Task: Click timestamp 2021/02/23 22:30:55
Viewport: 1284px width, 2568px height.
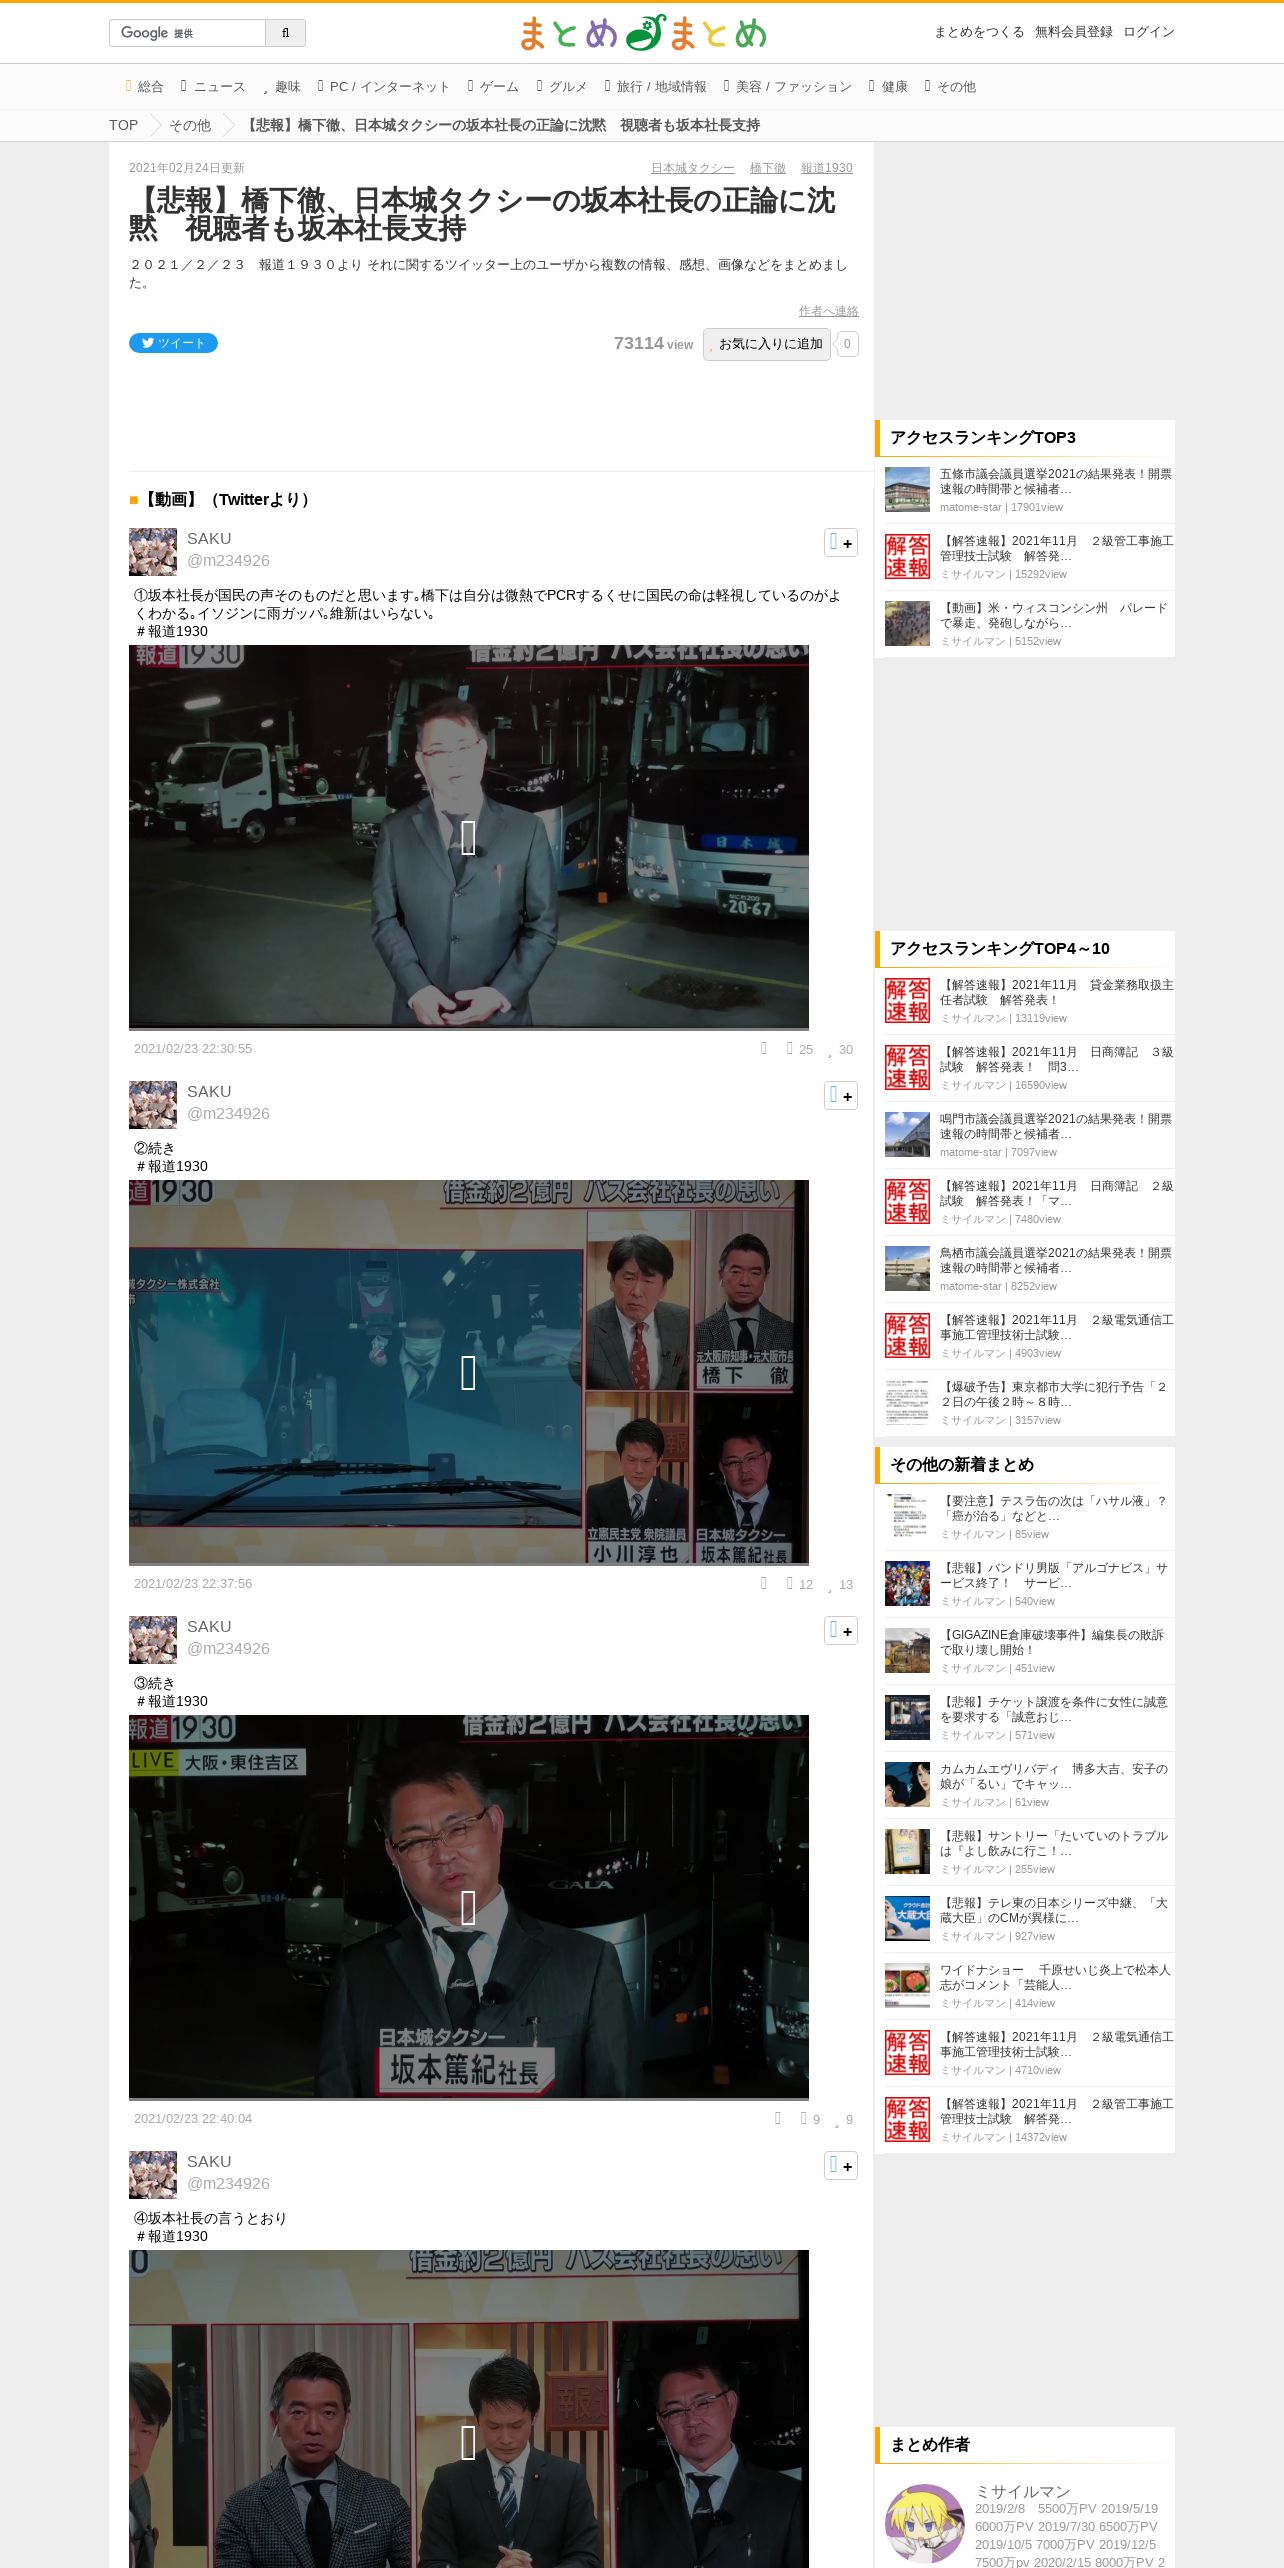Action: point(193,1049)
